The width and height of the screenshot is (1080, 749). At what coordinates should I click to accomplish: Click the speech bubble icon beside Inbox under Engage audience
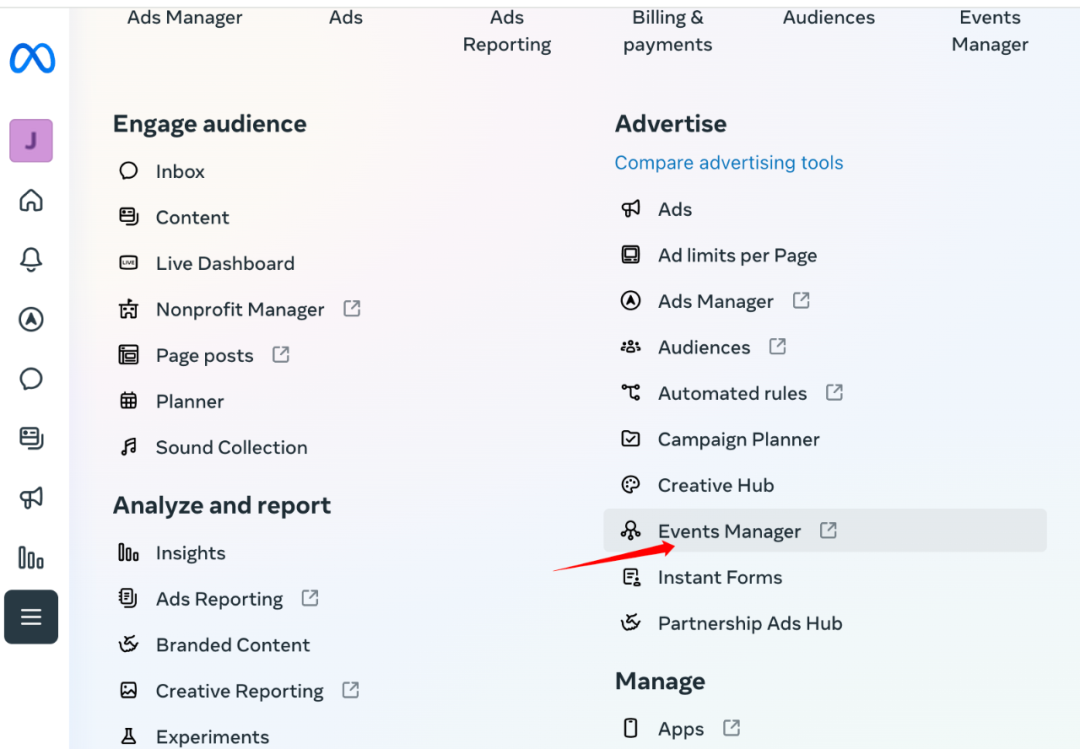click(128, 171)
